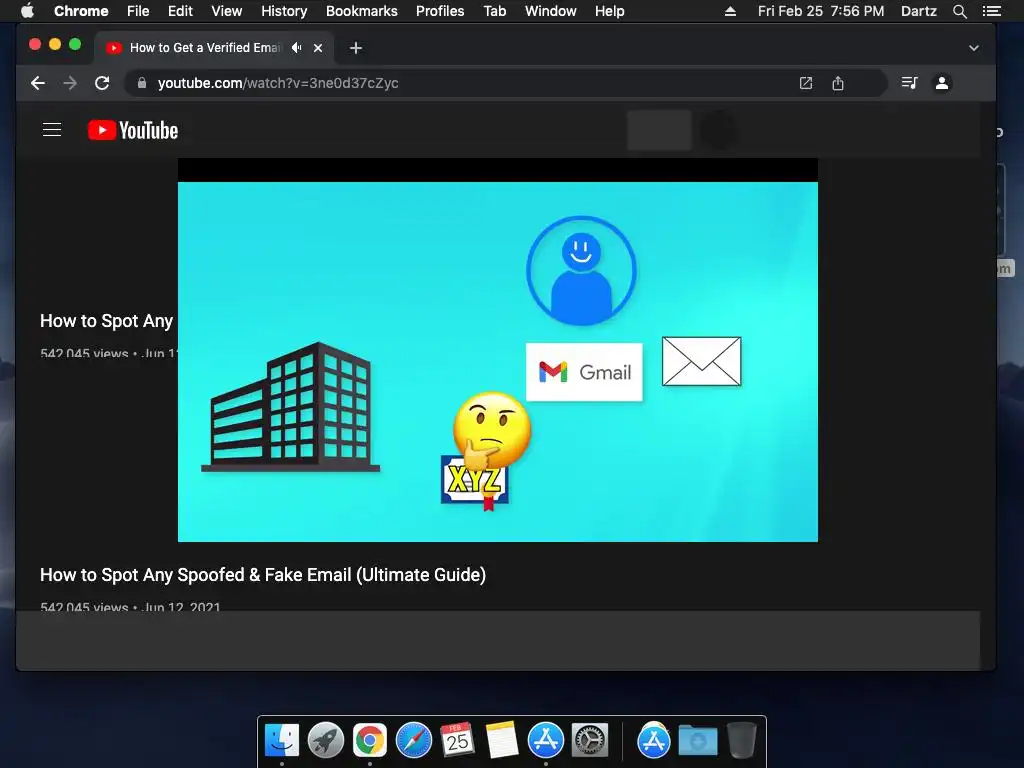This screenshot has height=768, width=1024.
Task: Open the App Store icon beside Notes
Action: click(545, 741)
